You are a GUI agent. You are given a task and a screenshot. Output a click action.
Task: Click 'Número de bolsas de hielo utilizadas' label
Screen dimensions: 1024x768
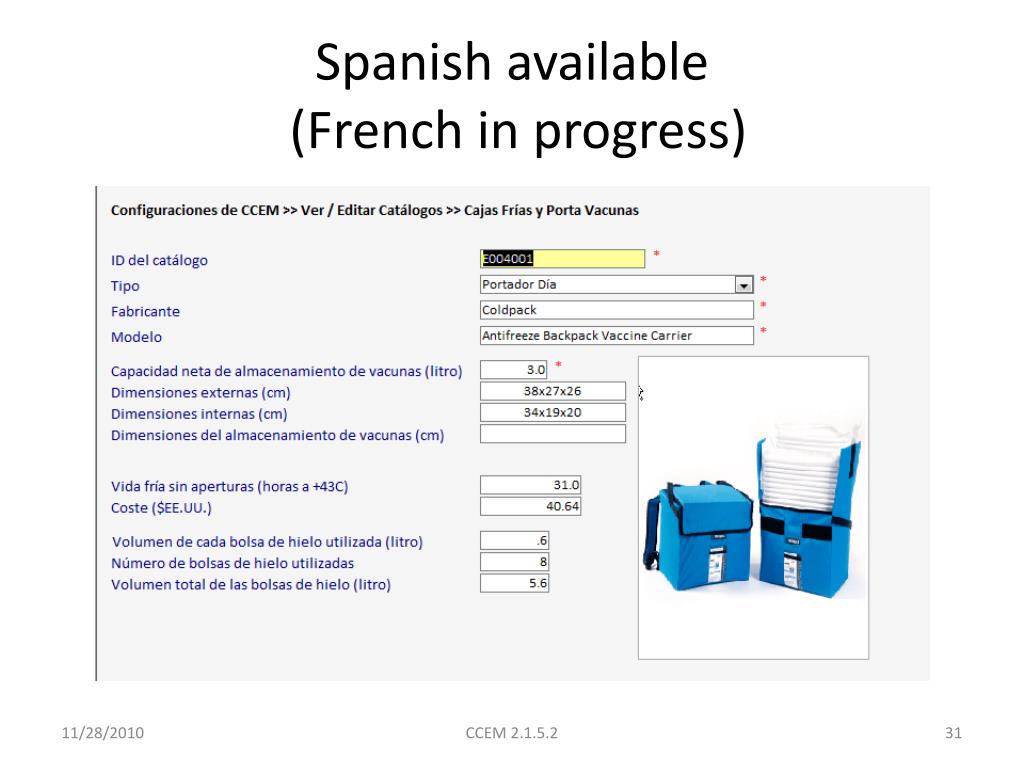tap(232, 563)
